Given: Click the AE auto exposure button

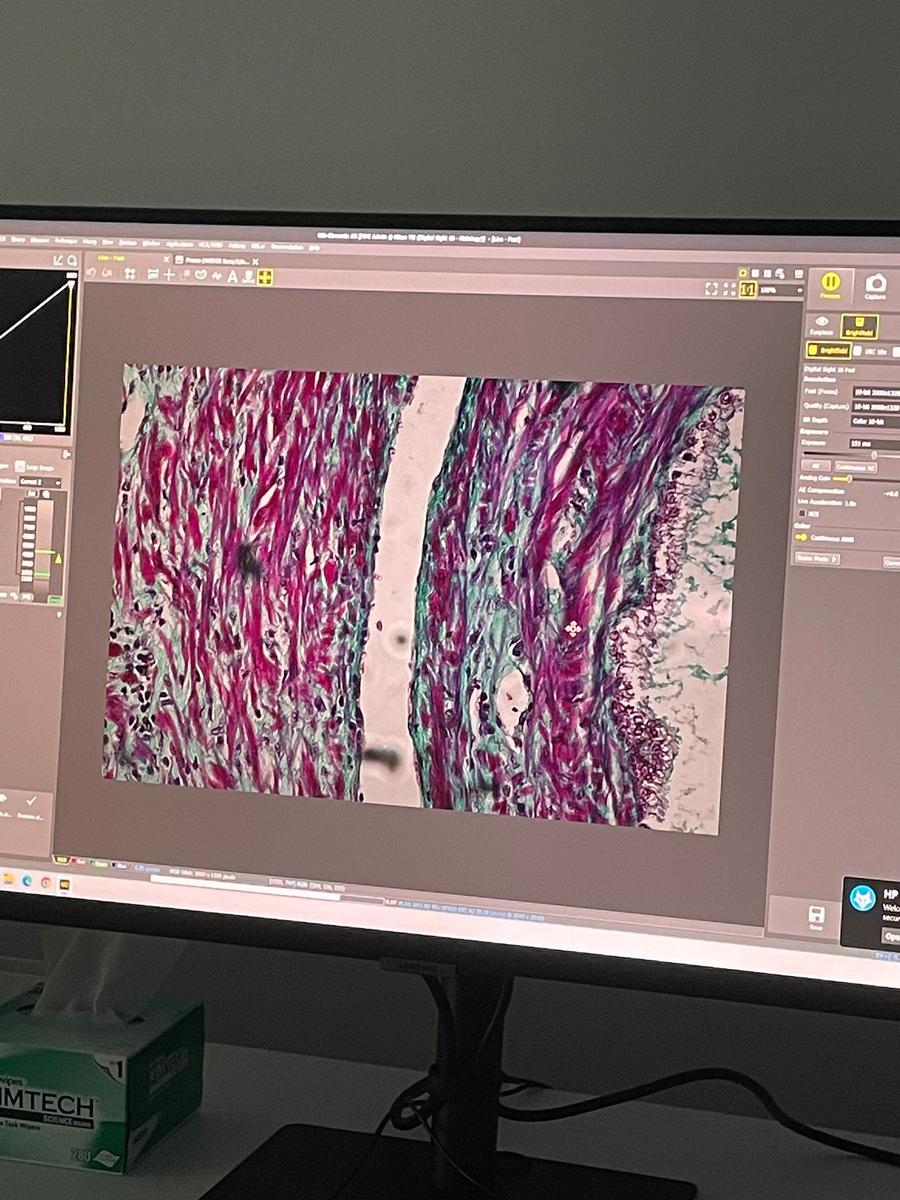Looking at the screenshot, I should click(x=815, y=466).
